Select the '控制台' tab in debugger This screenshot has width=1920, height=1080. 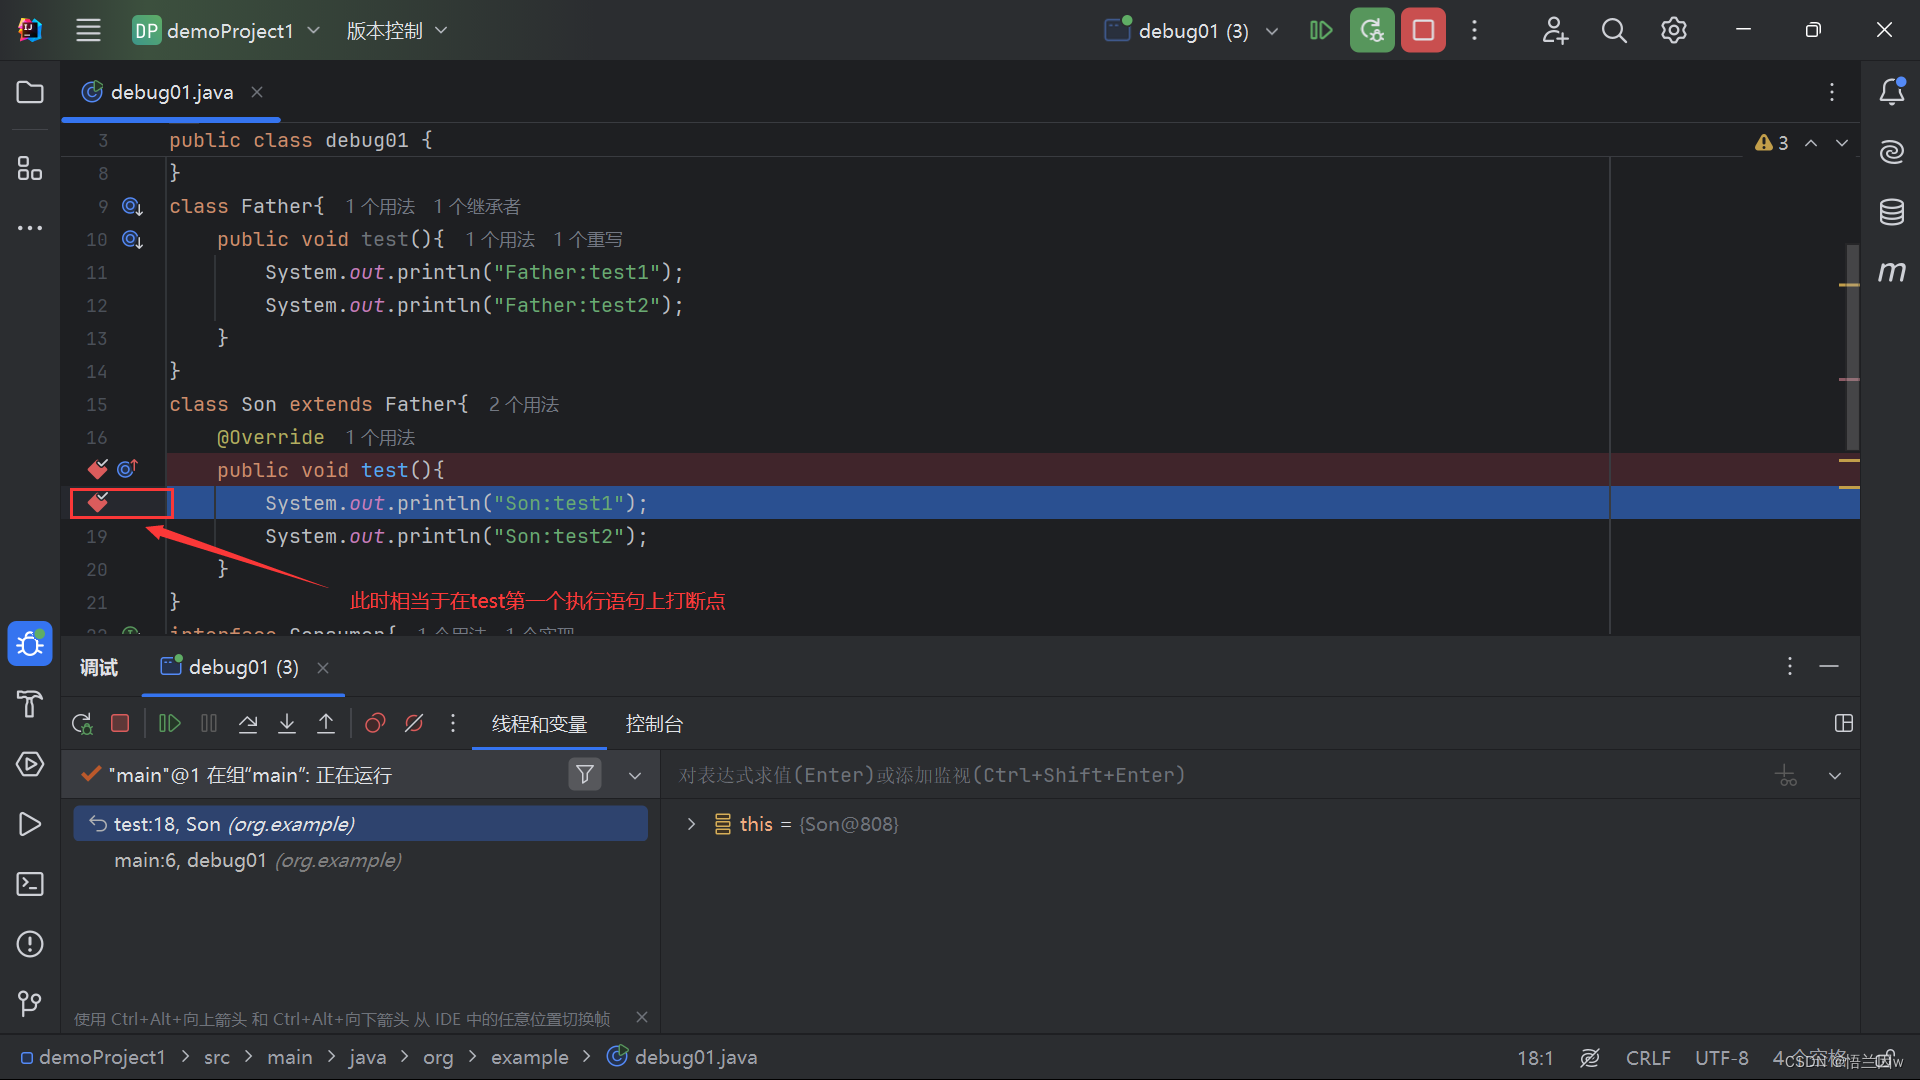[x=653, y=723]
